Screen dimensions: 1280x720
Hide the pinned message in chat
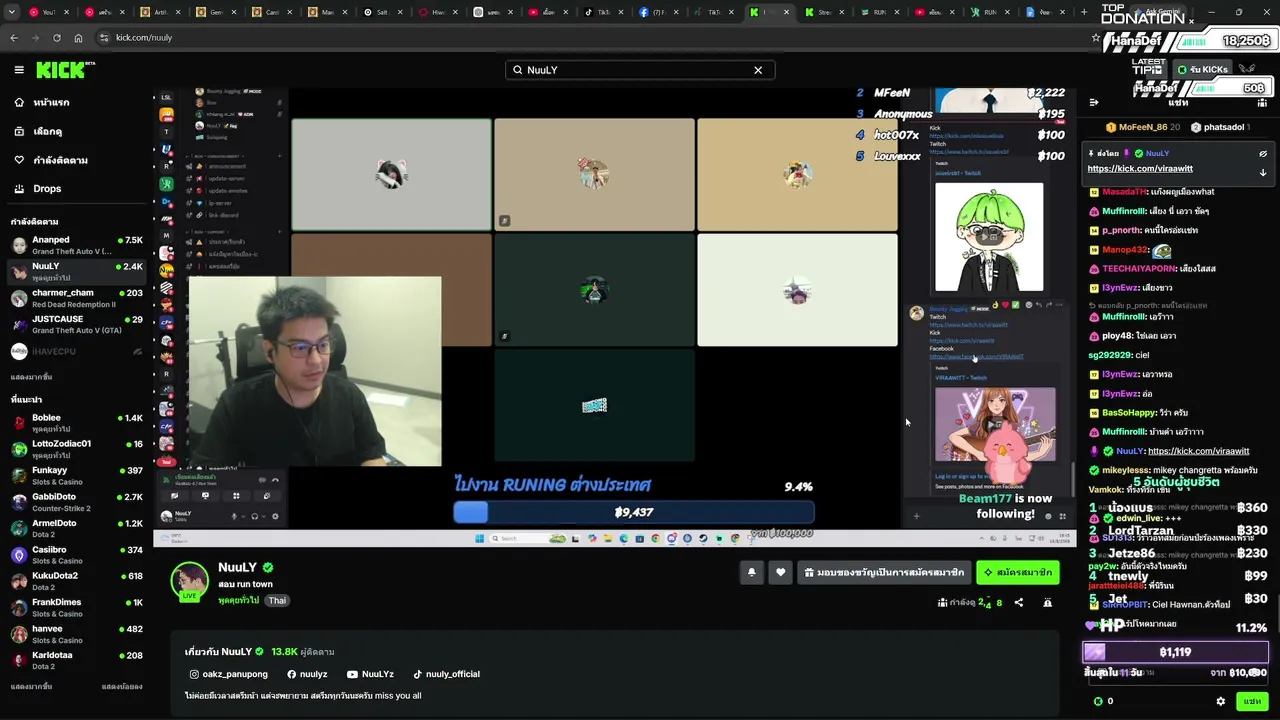click(1263, 154)
